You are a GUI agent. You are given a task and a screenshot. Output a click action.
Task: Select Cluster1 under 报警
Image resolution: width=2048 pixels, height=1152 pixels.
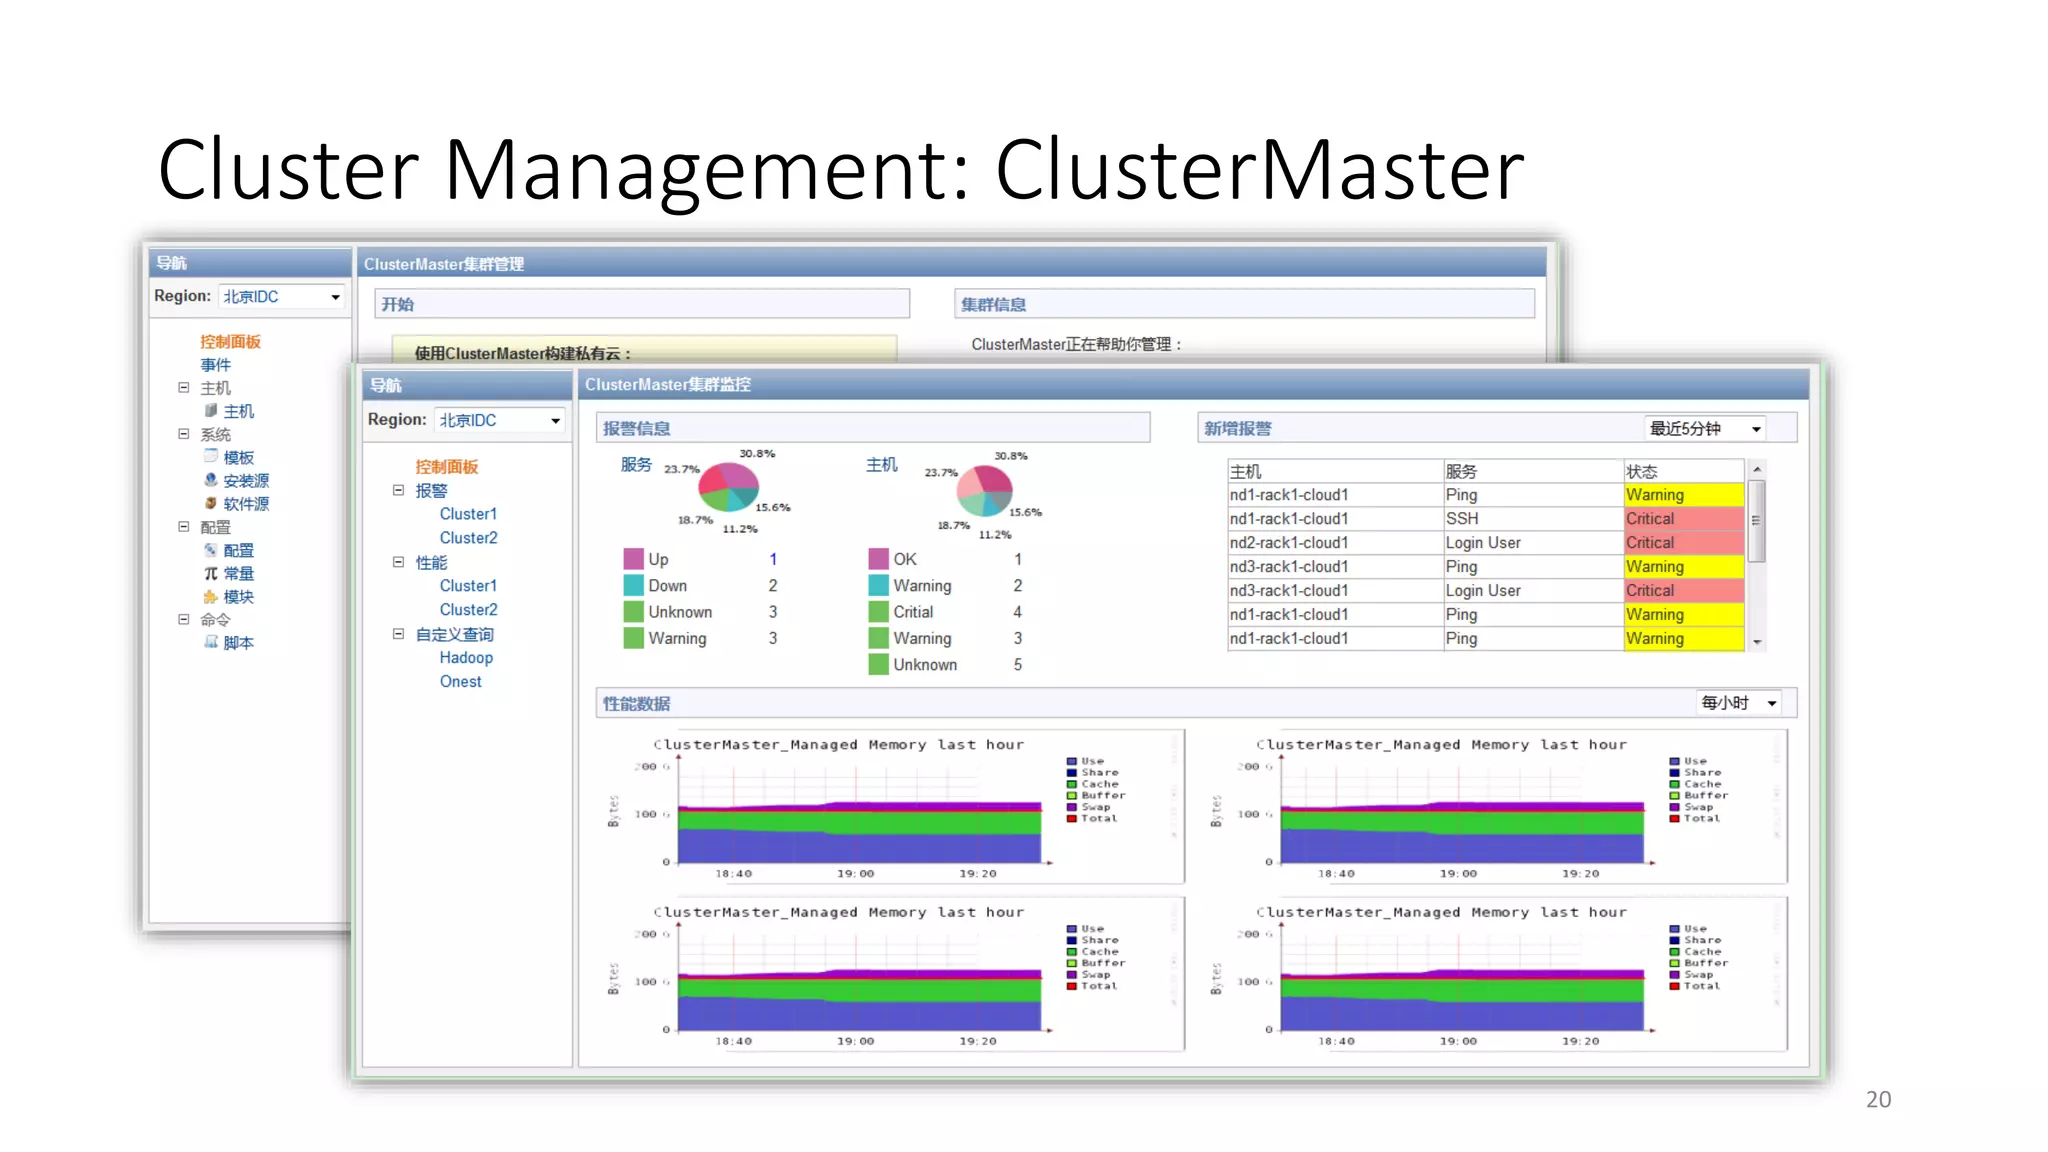coord(468,514)
